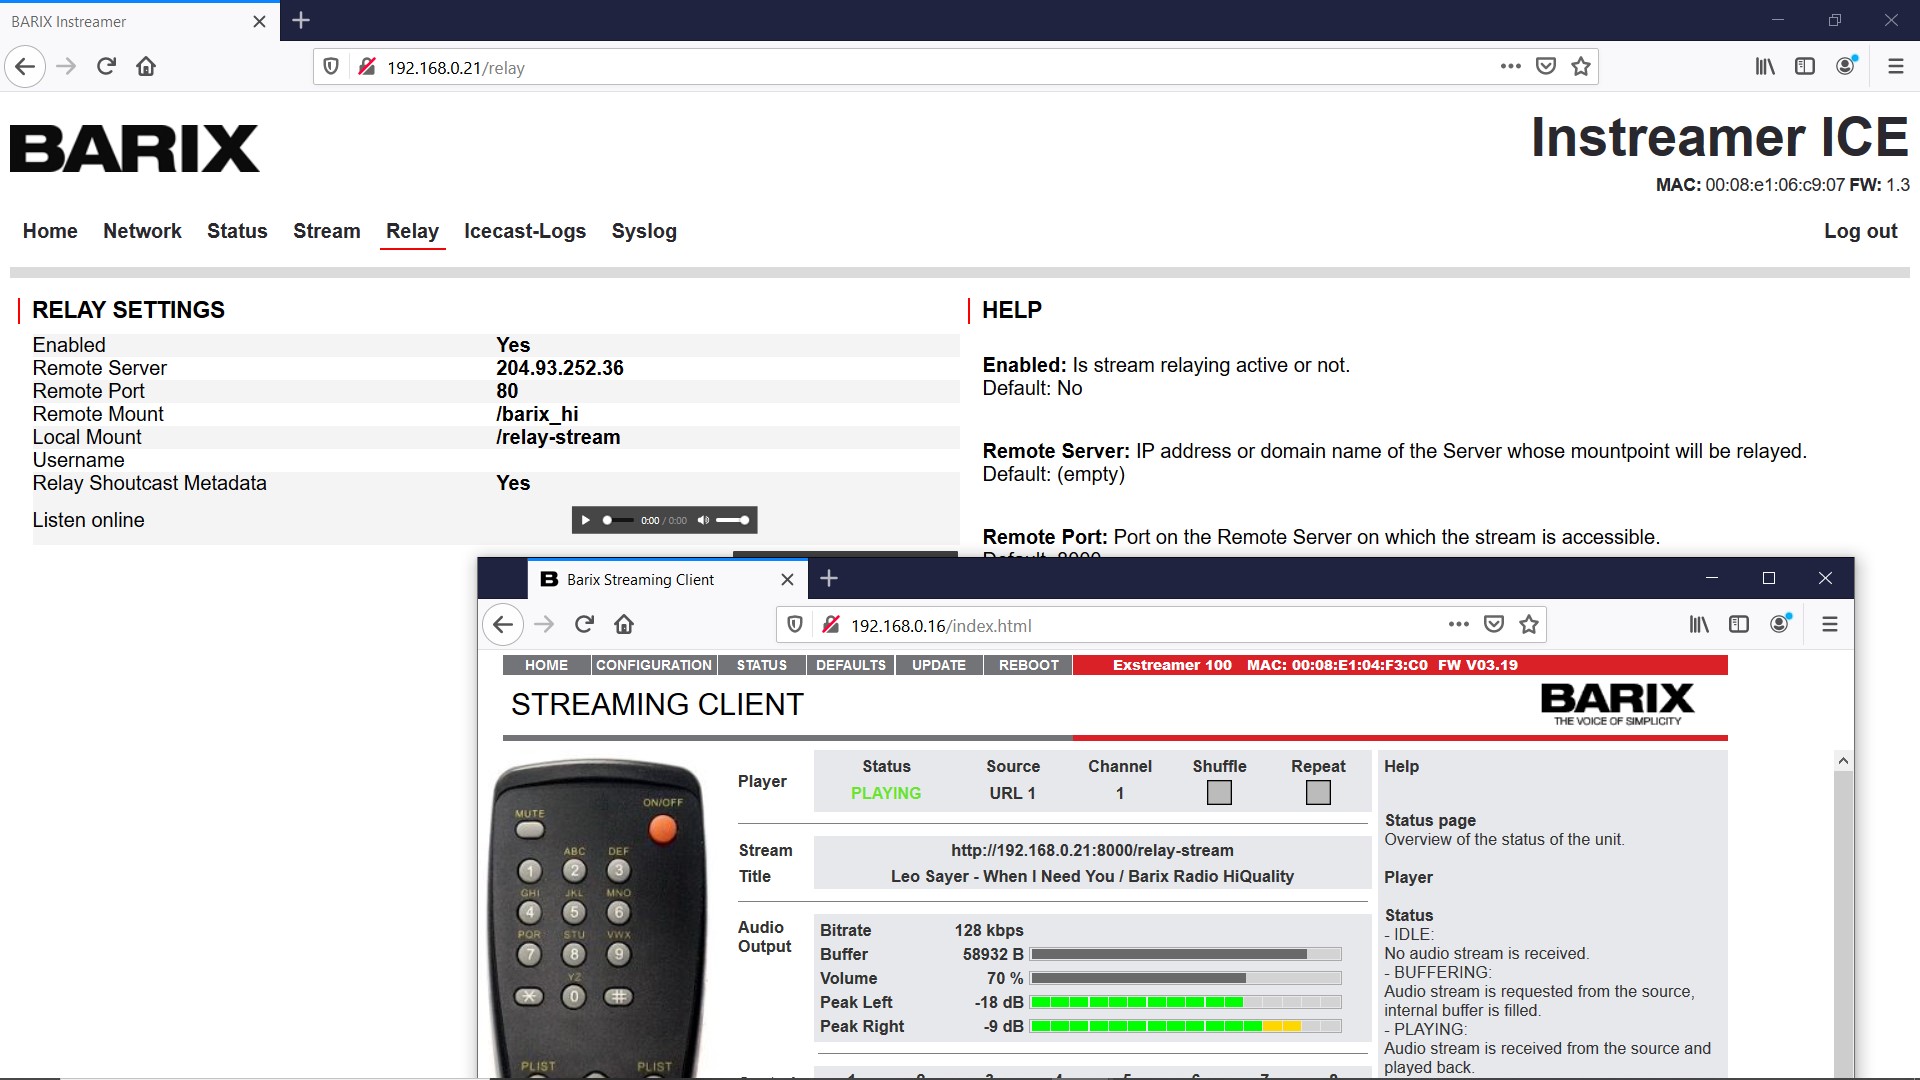
Task: Open the library menu in the top toolbar
Action: (1764, 66)
